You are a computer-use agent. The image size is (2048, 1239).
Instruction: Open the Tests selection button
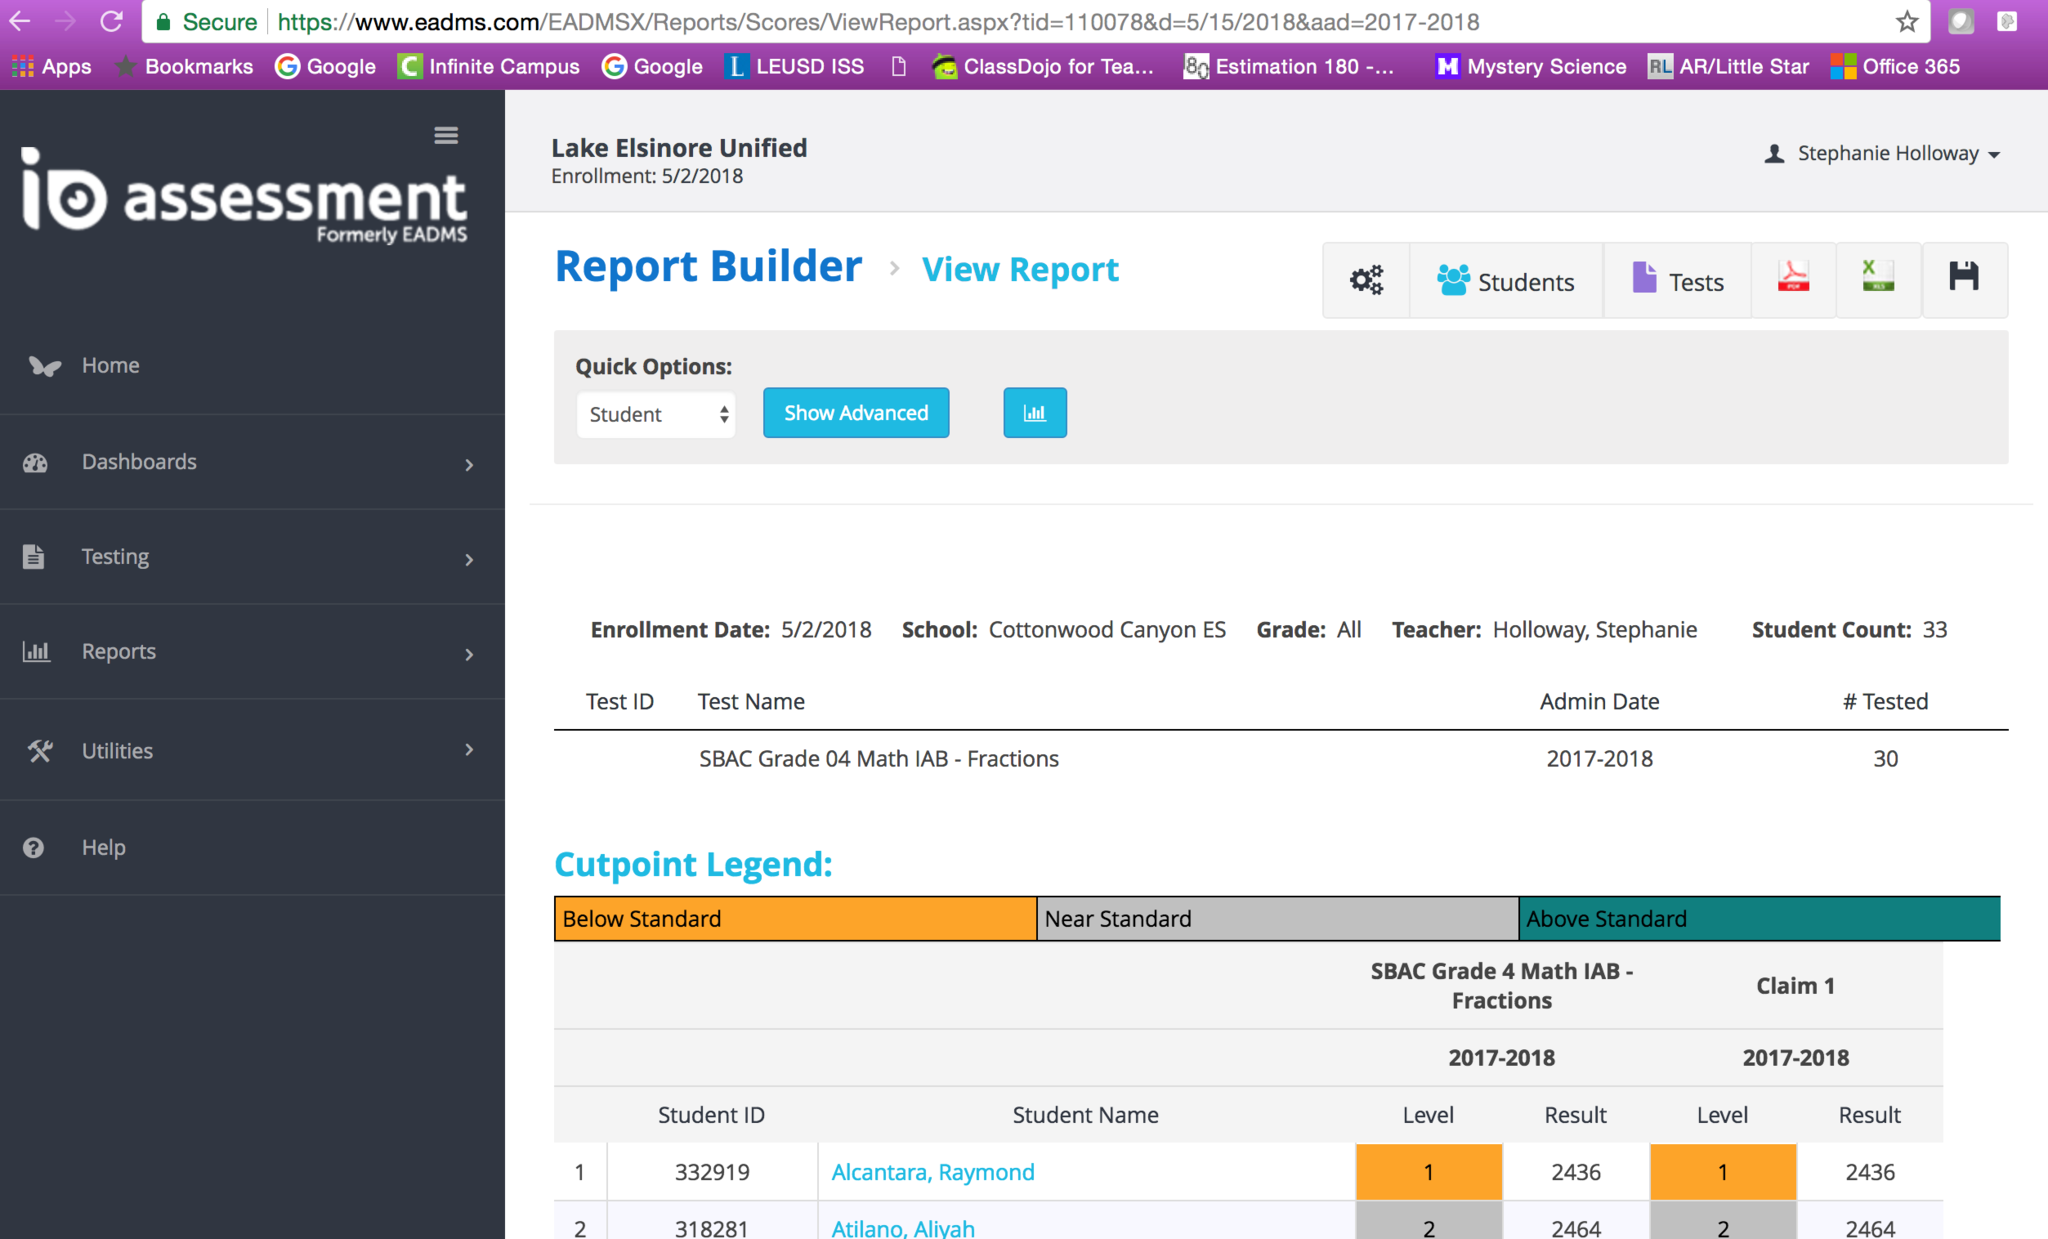point(1677,281)
